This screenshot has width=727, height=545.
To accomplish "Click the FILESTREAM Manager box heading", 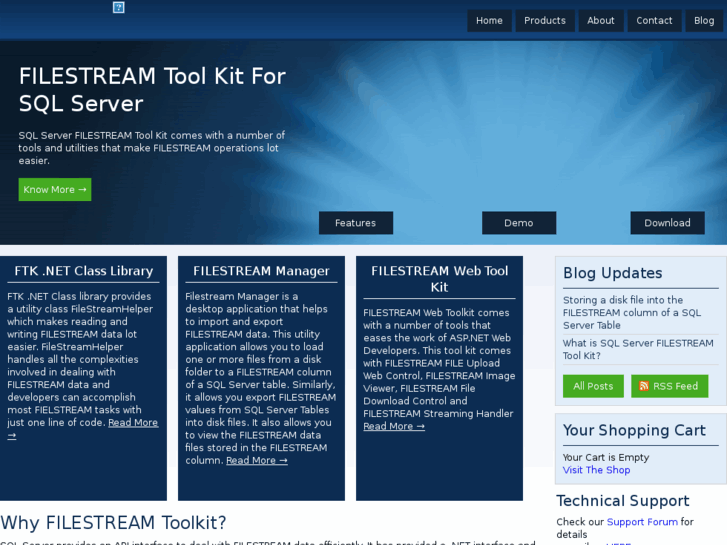I will [x=261, y=271].
